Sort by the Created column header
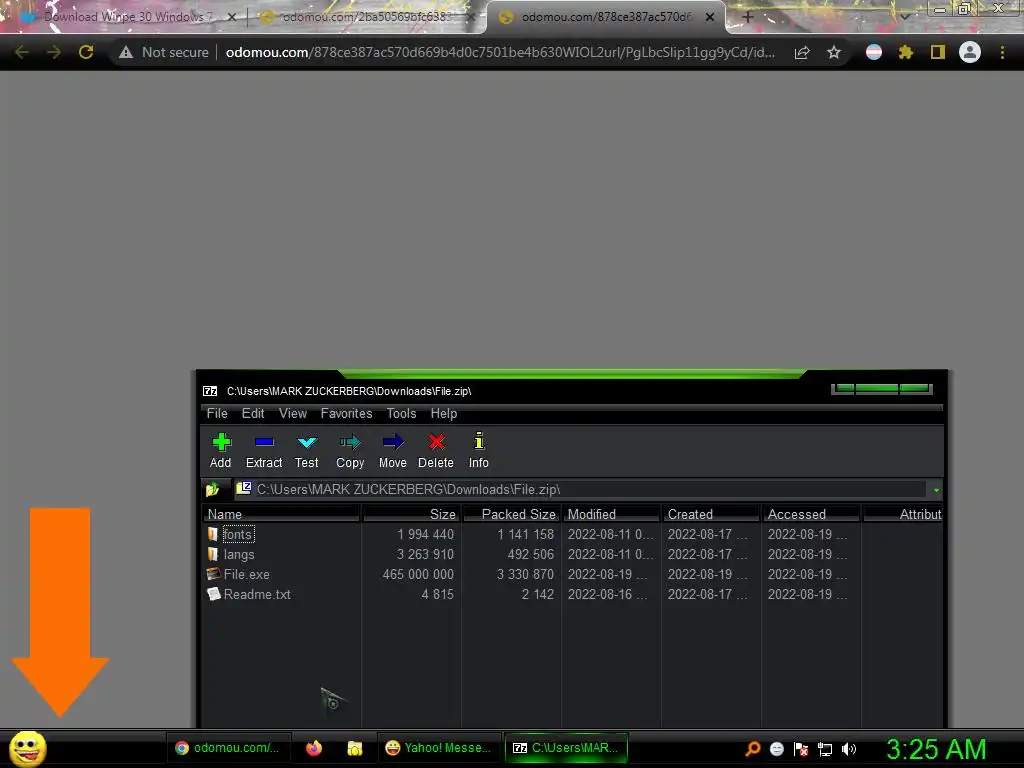 711,514
